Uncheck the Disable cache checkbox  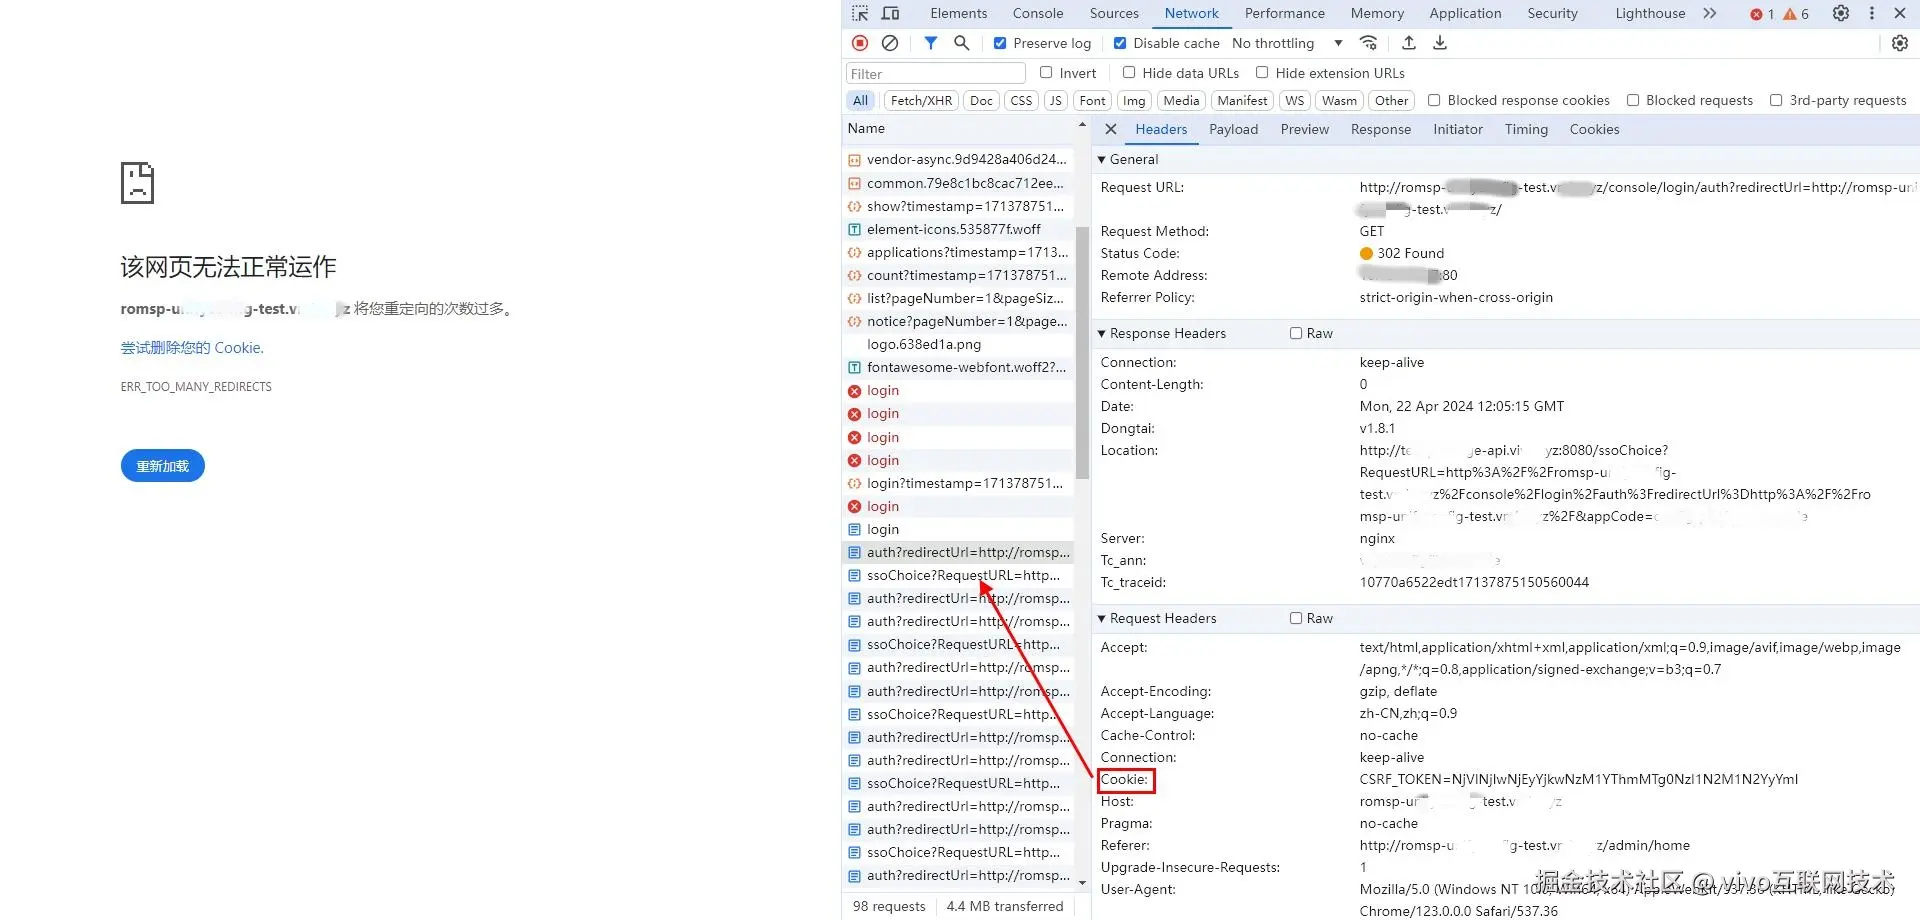point(1120,43)
